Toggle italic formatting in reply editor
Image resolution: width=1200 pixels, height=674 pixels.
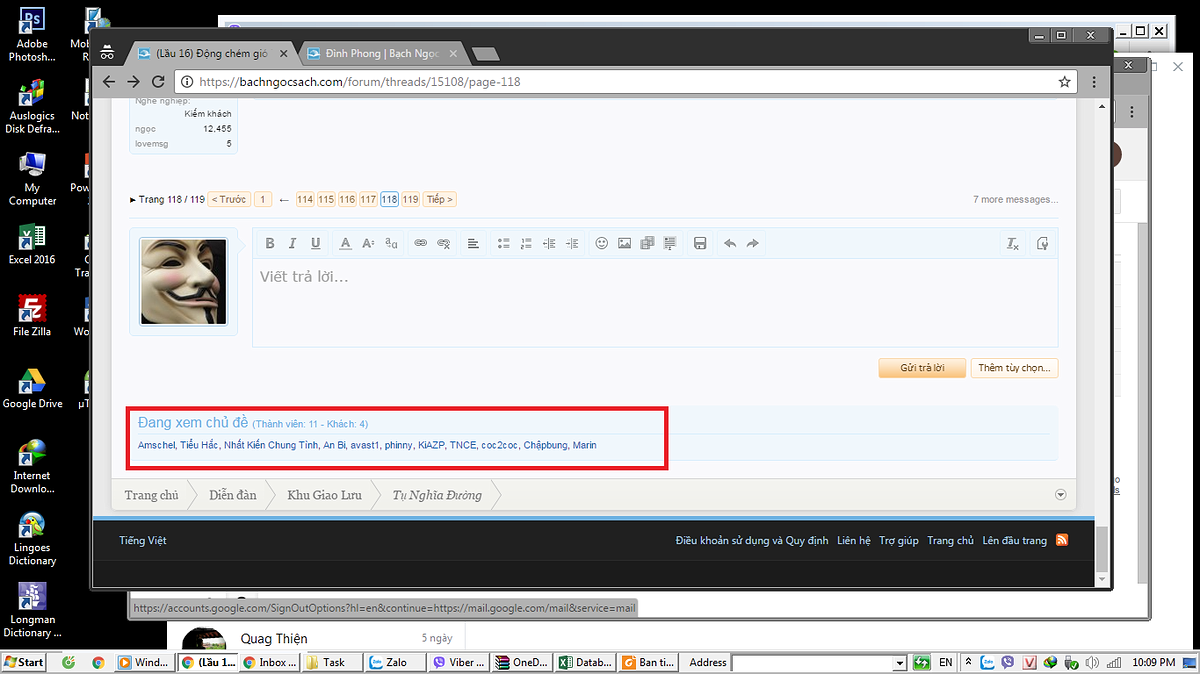(x=293, y=243)
